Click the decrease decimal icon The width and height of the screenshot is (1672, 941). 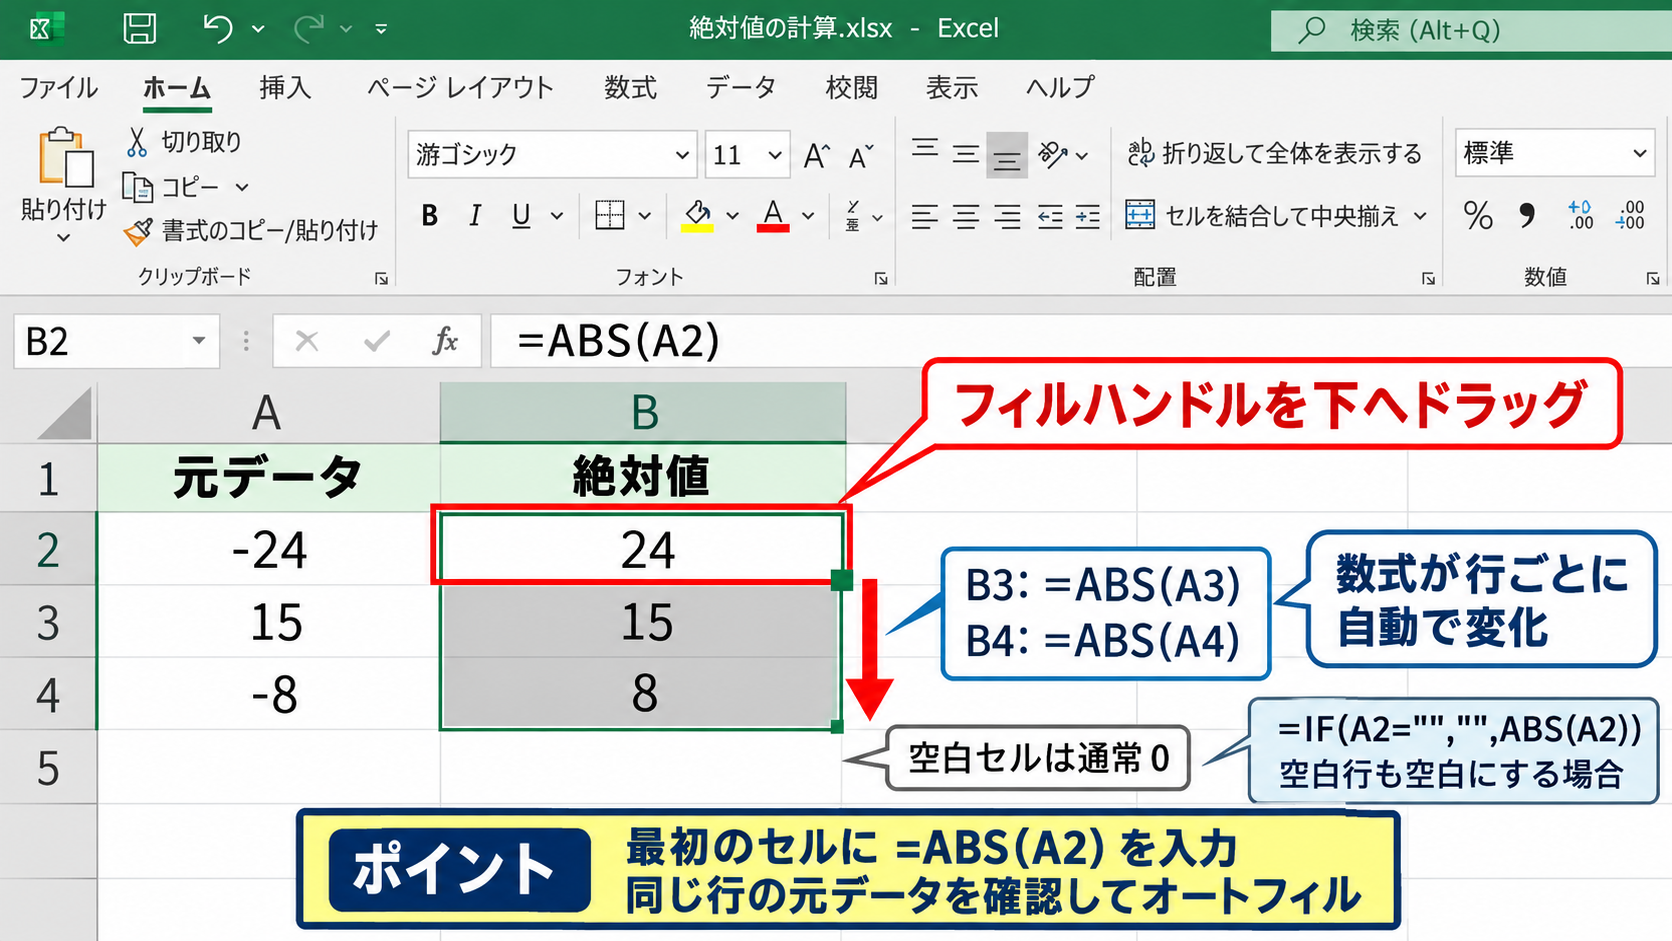(1630, 216)
